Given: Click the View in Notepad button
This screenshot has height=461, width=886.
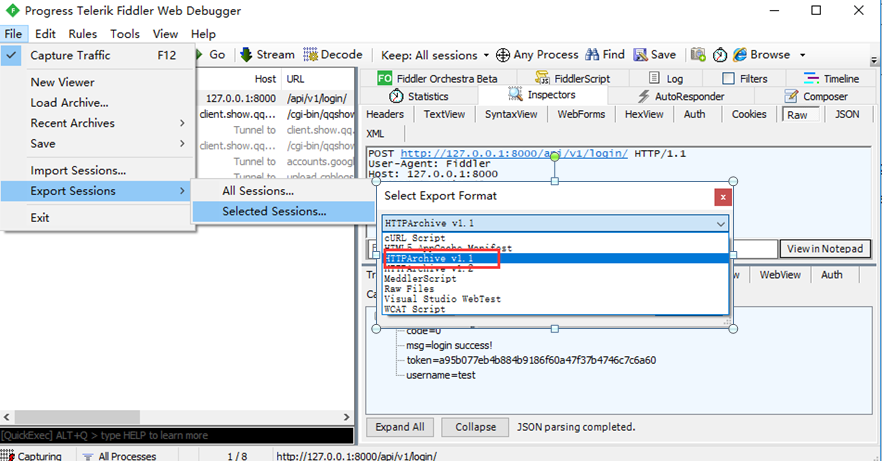Looking at the screenshot, I should tap(825, 249).
